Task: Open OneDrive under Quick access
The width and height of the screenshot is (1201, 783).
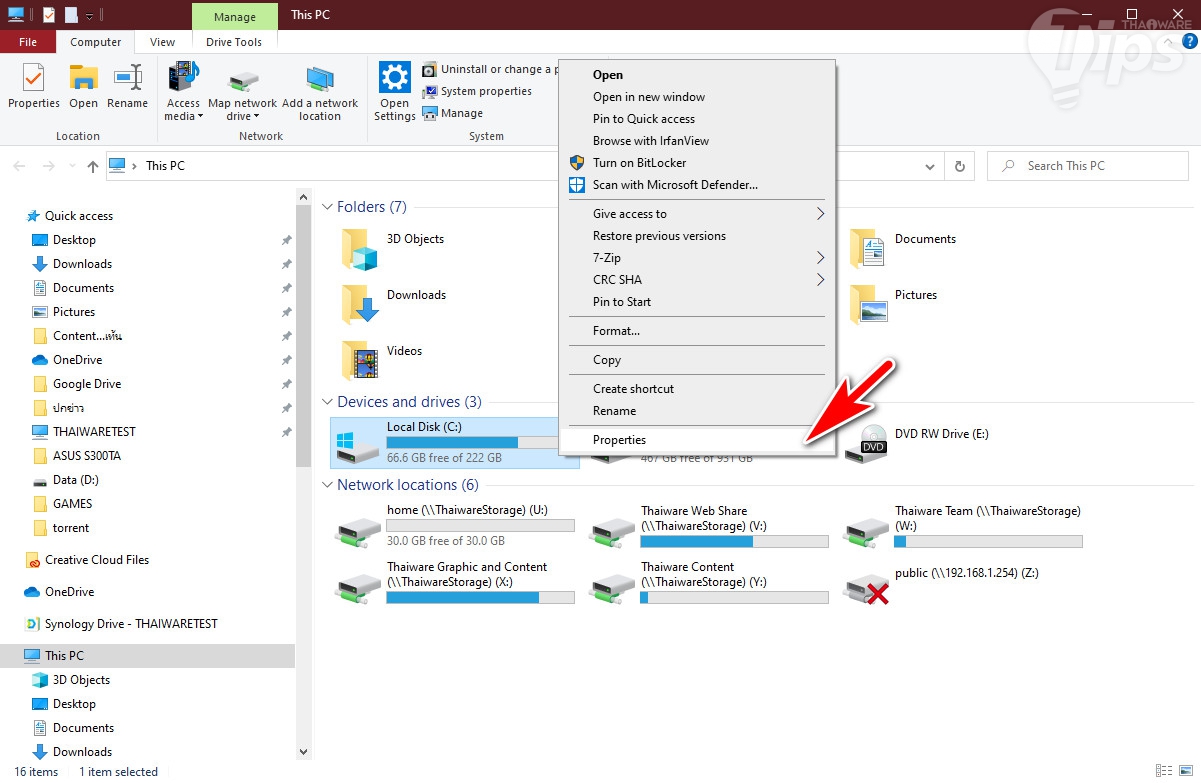Action: coord(67,360)
